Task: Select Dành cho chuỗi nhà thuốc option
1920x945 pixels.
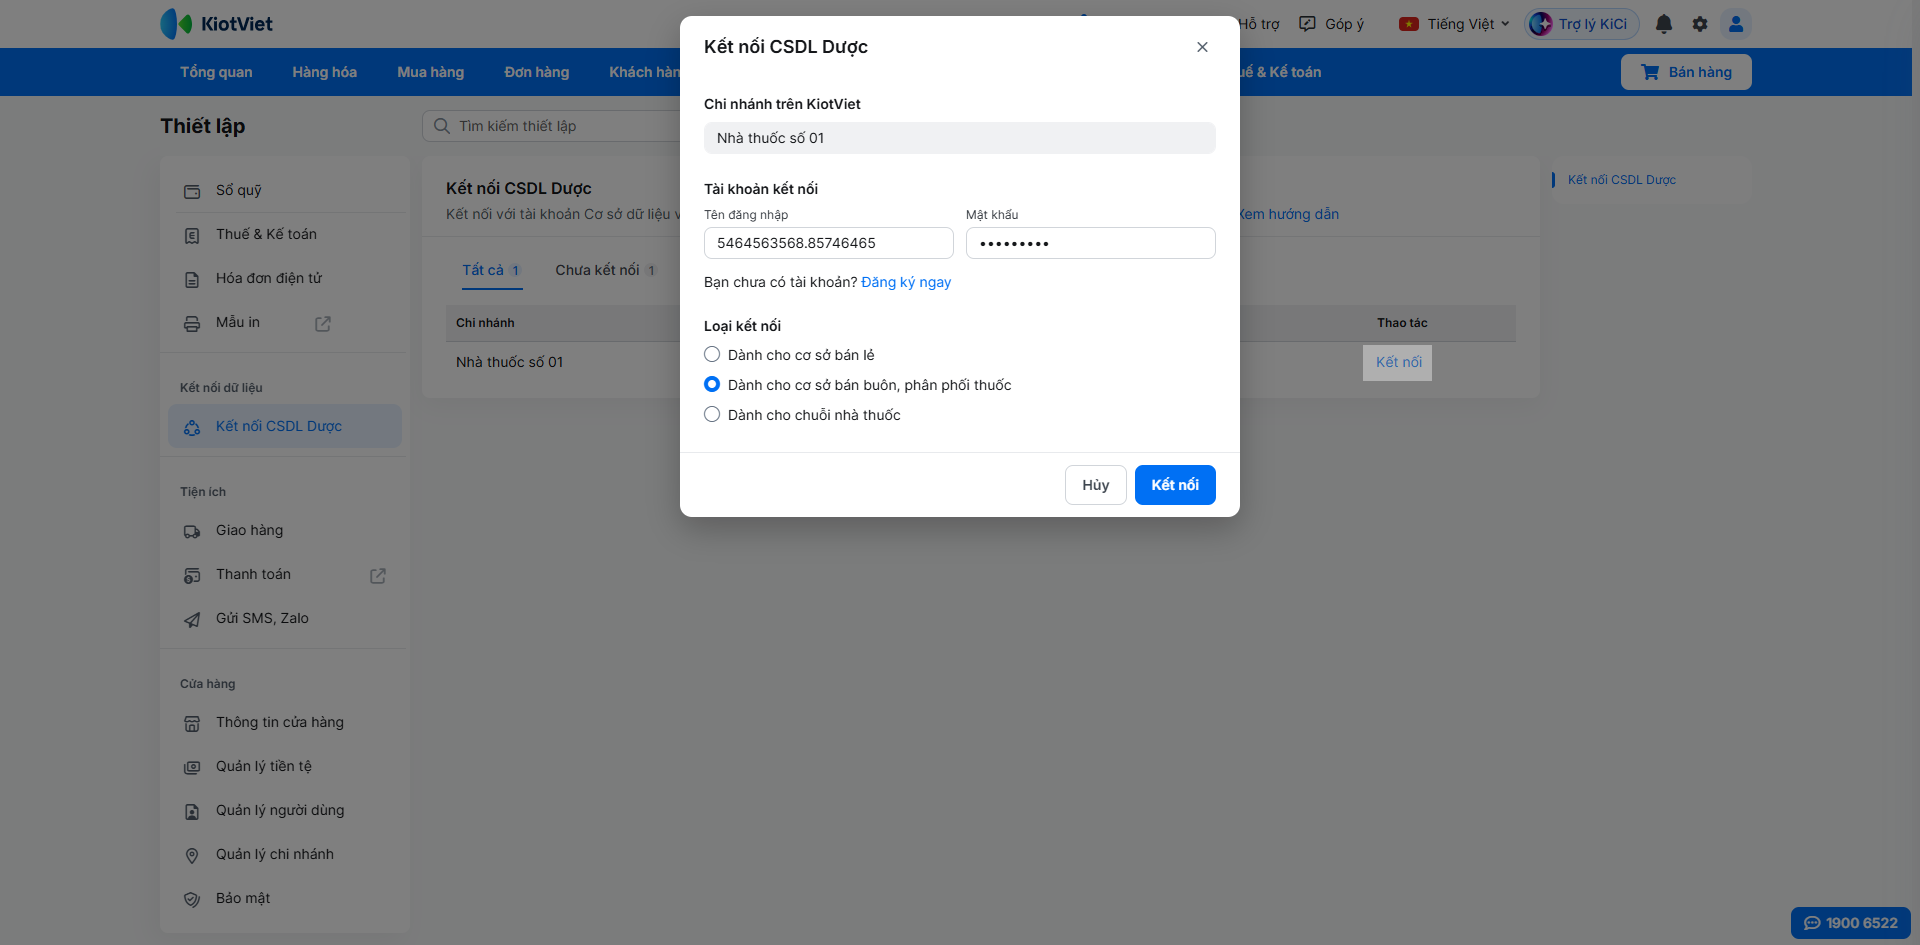Action: (x=712, y=415)
